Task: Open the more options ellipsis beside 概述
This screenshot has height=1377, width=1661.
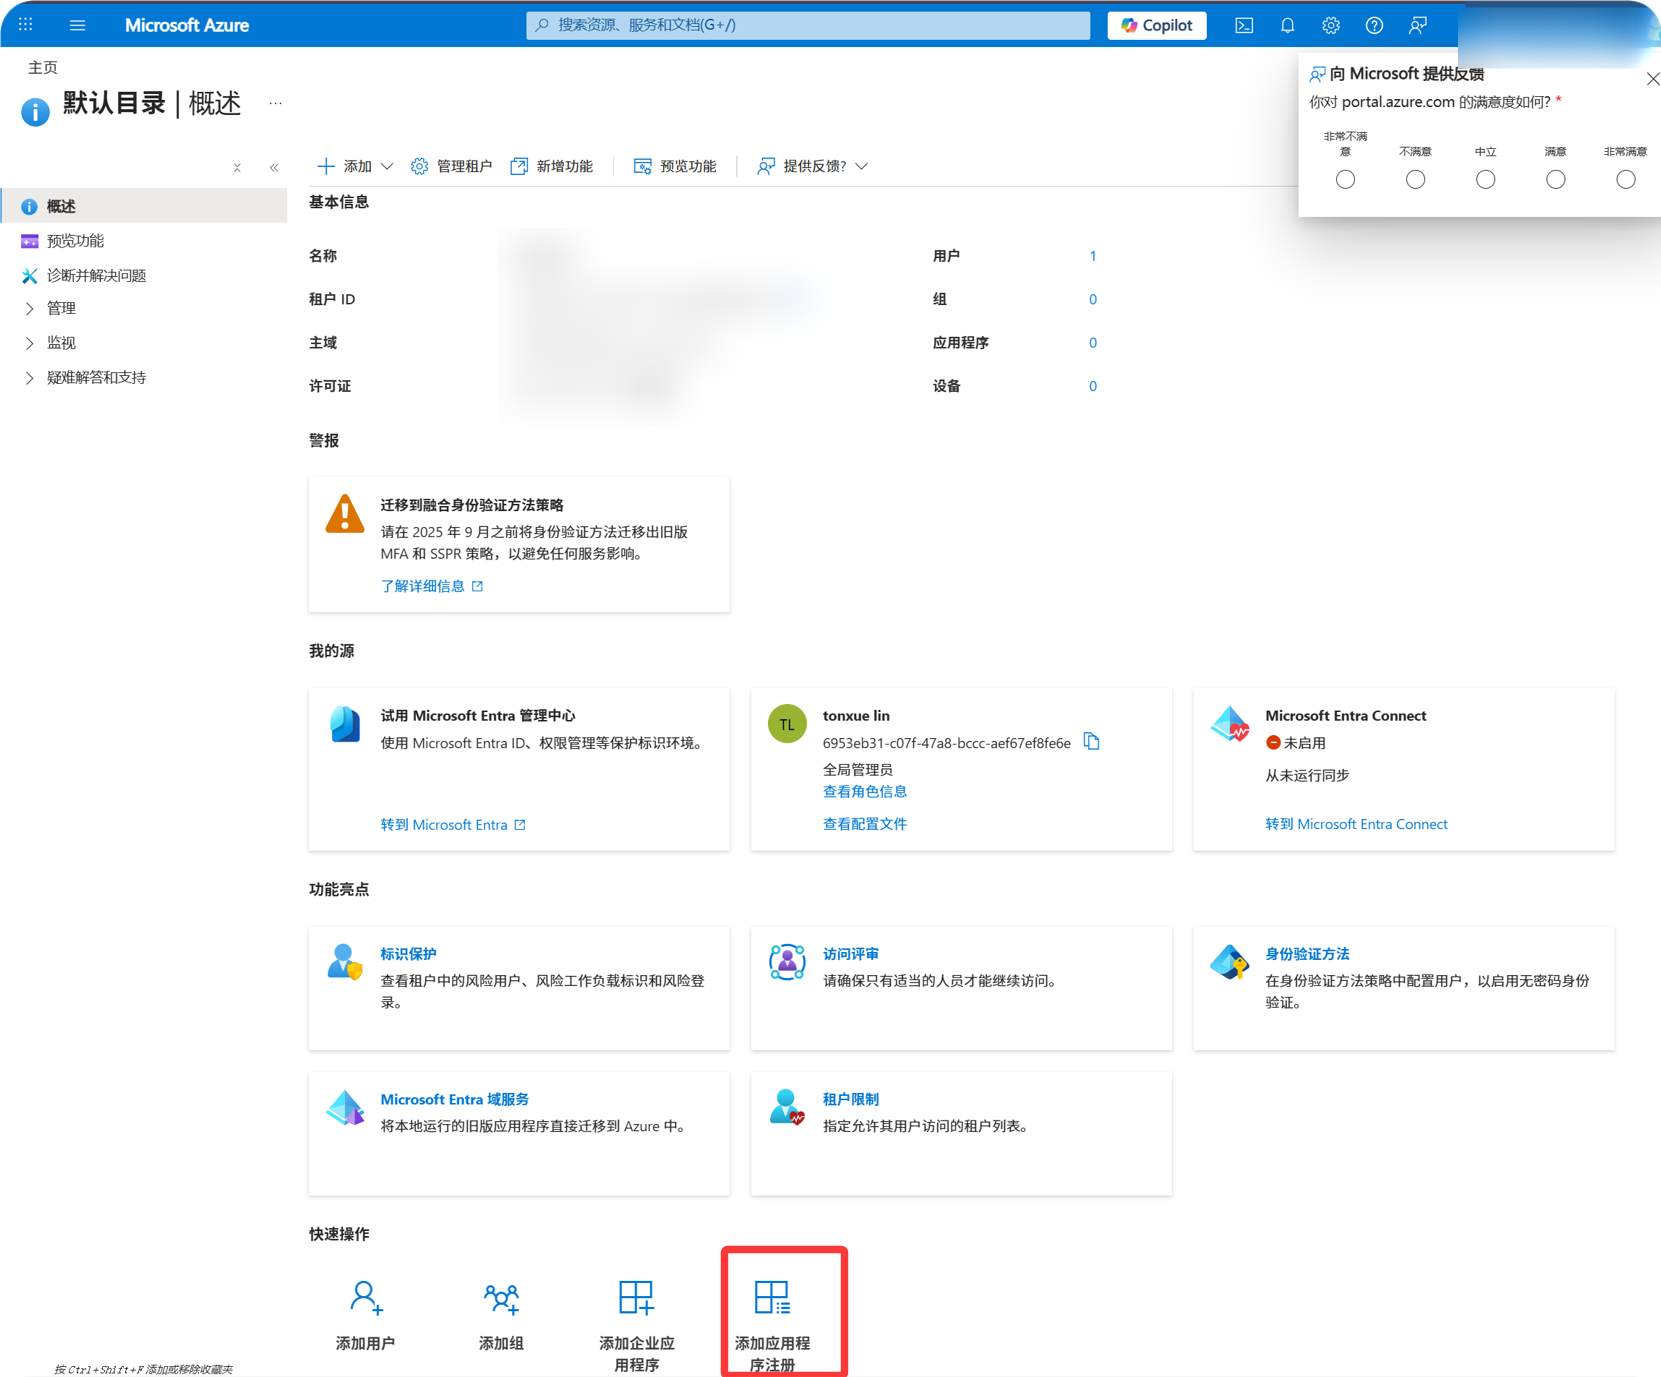Action: [x=275, y=103]
